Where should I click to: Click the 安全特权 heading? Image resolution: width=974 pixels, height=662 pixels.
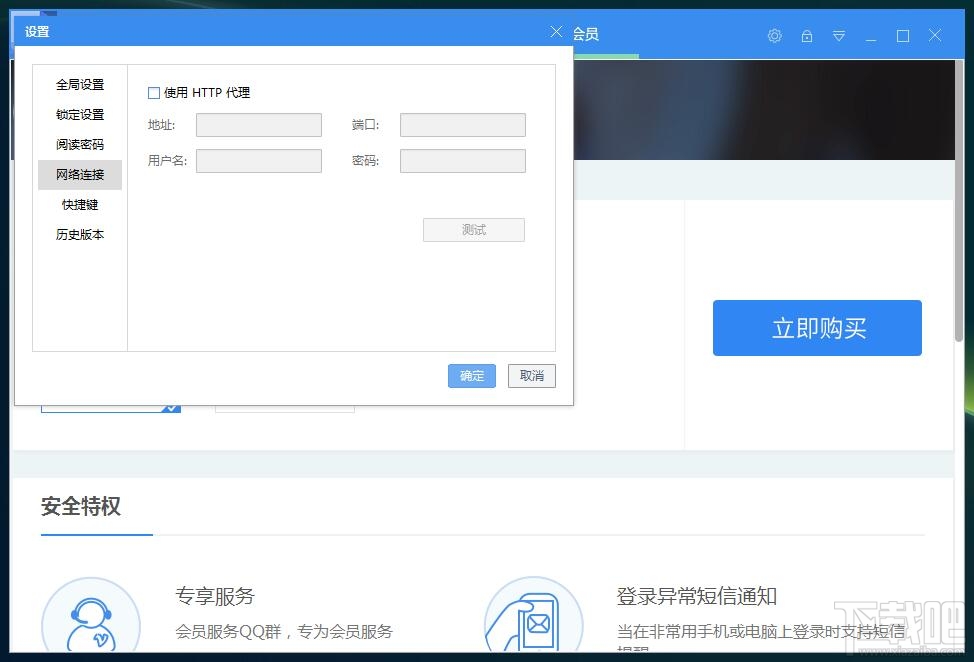[x=81, y=506]
